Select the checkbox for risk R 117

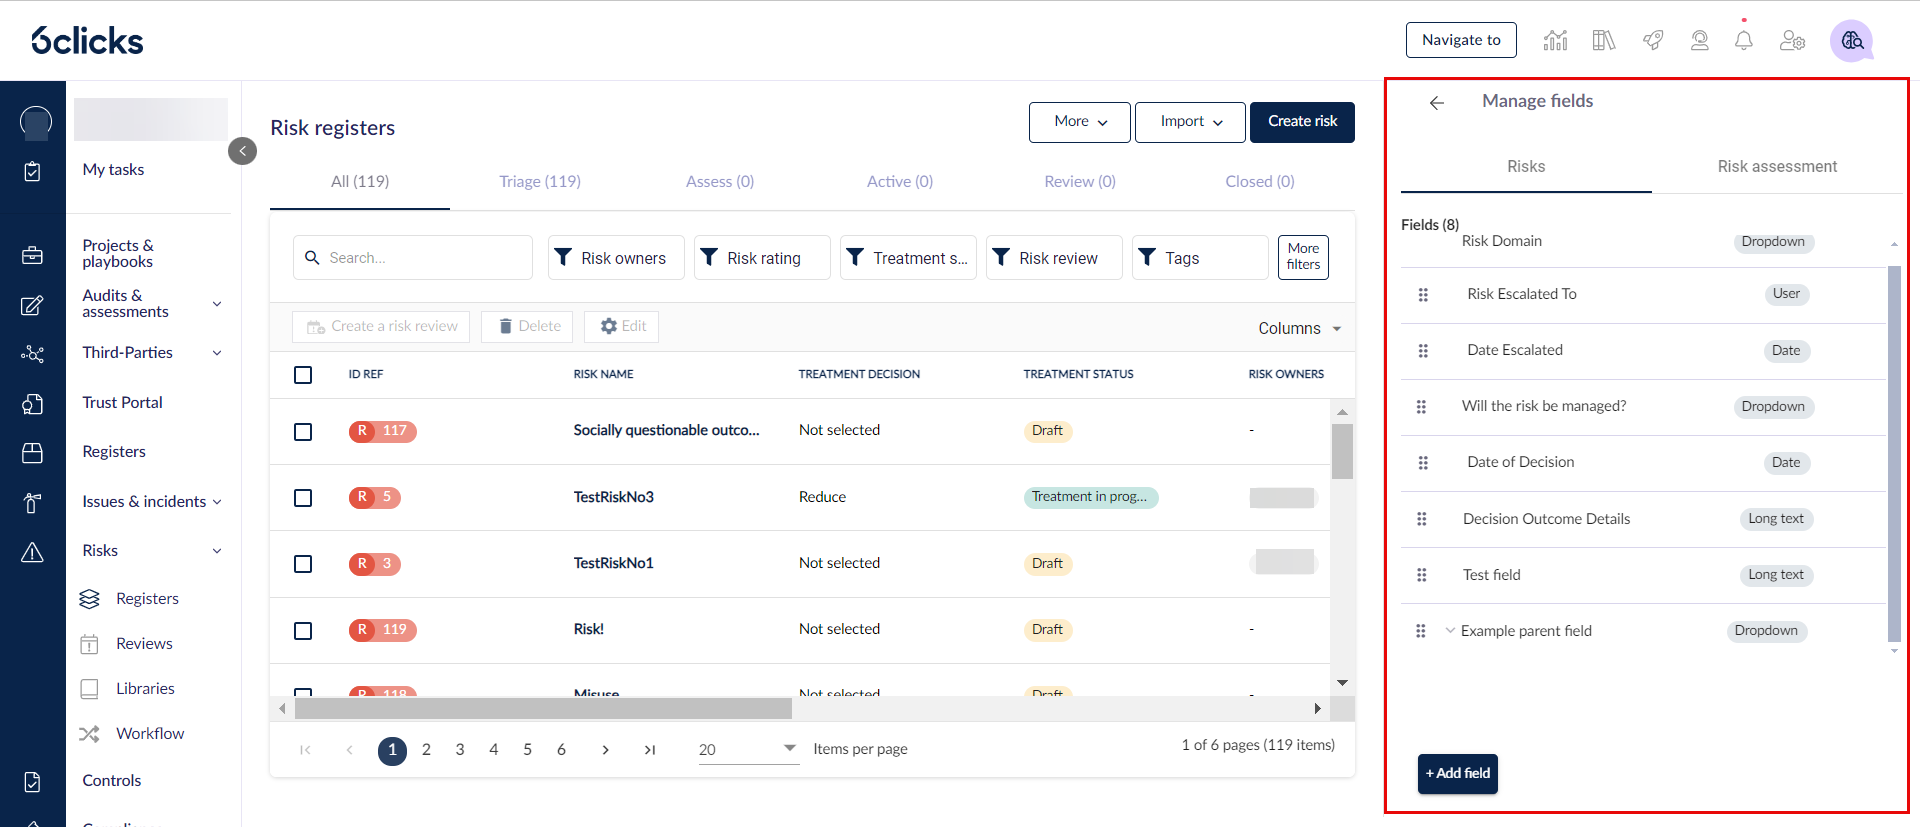click(303, 432)
